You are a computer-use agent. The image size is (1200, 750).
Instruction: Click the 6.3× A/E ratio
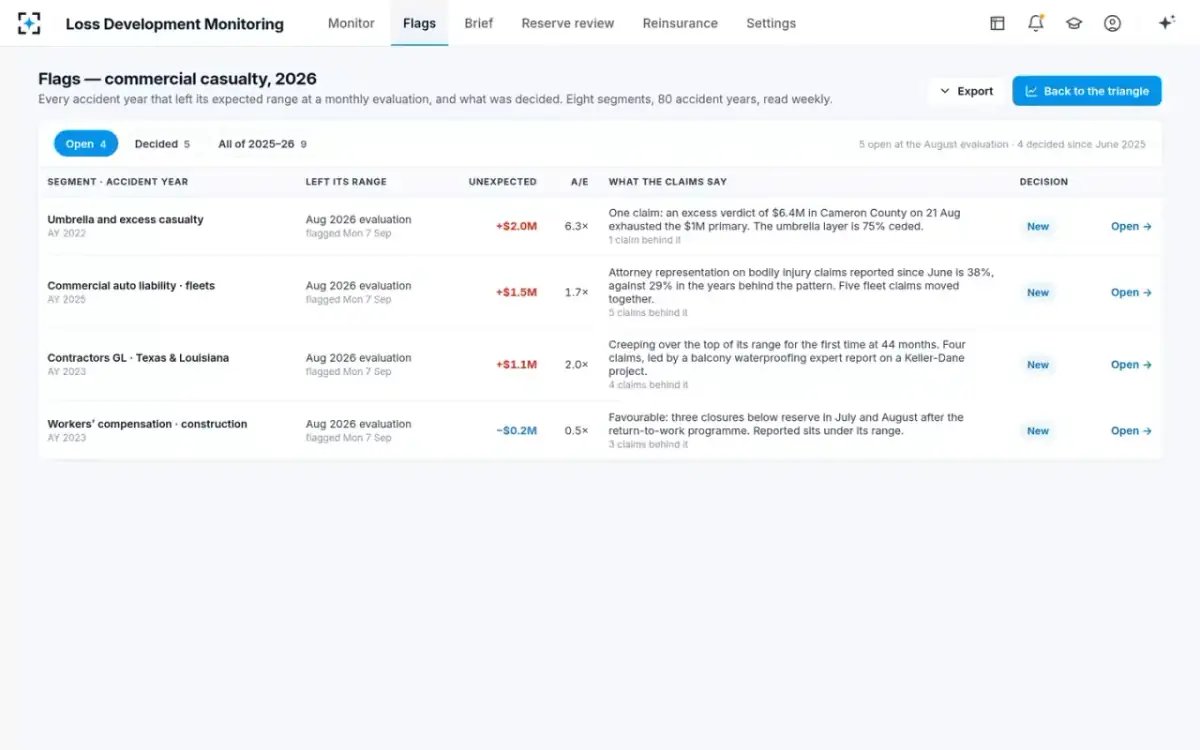(576, 226)
